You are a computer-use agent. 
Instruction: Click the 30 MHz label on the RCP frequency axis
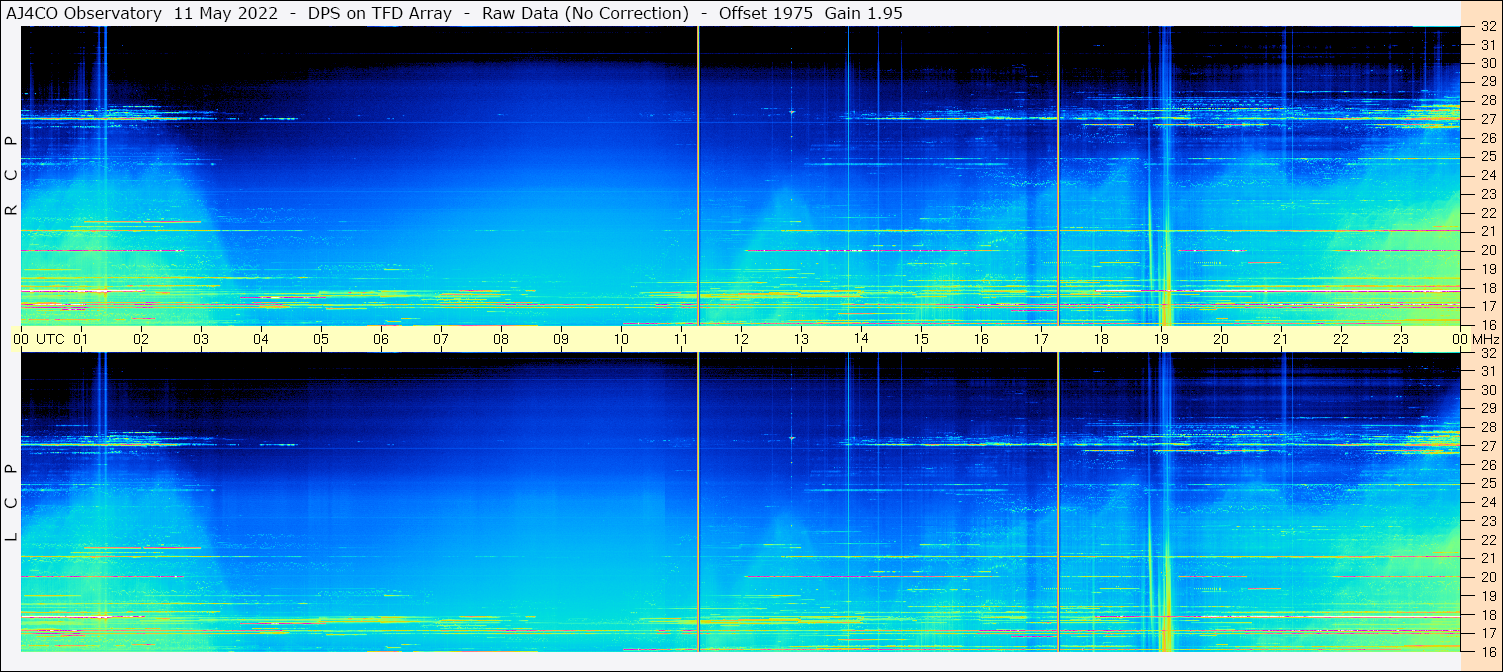pyautogui.click(x=1487, y=64)
